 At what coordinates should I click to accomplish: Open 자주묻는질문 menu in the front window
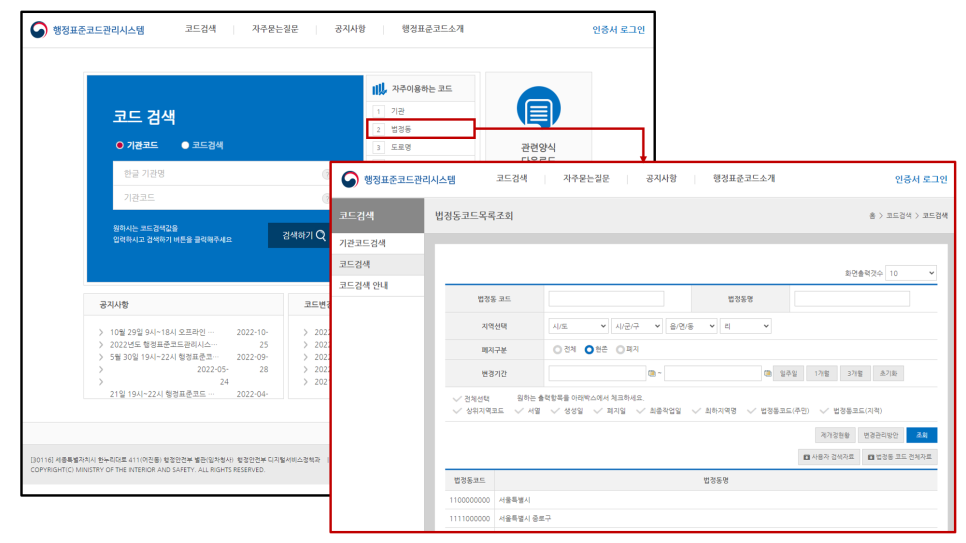tap(586, 179)
